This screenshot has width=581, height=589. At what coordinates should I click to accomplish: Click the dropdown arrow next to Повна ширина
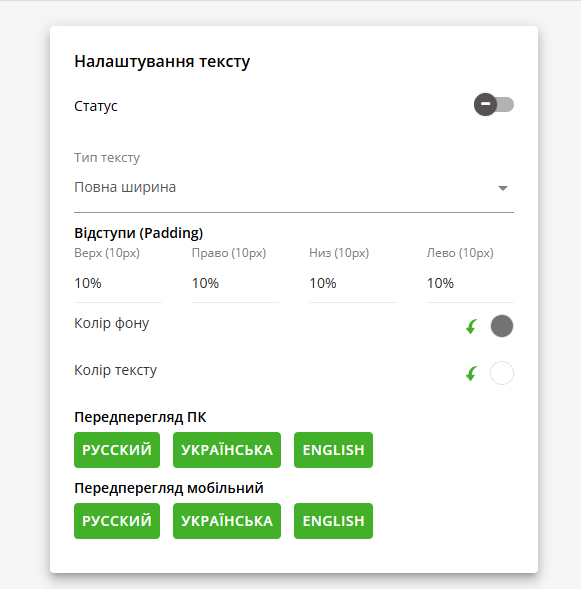coord(503,188)
